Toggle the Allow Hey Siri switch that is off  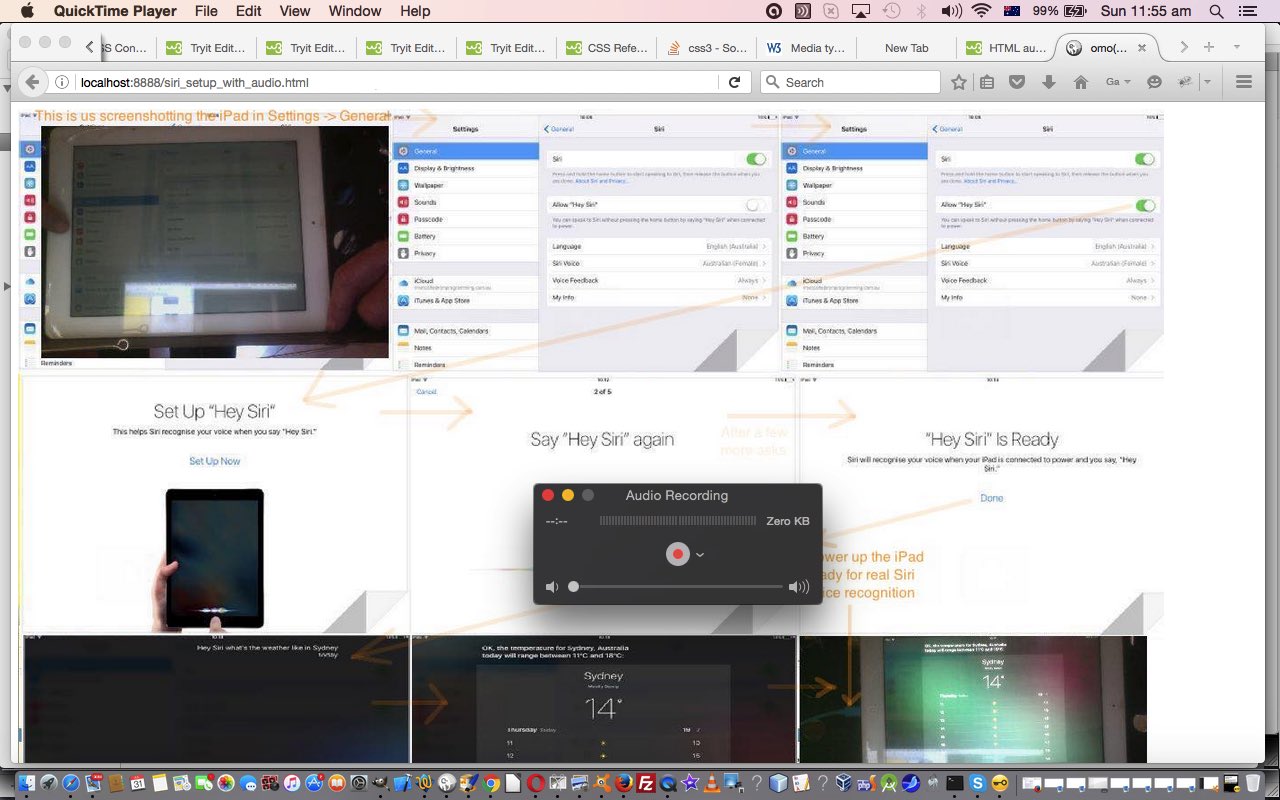tap(755, 204)
